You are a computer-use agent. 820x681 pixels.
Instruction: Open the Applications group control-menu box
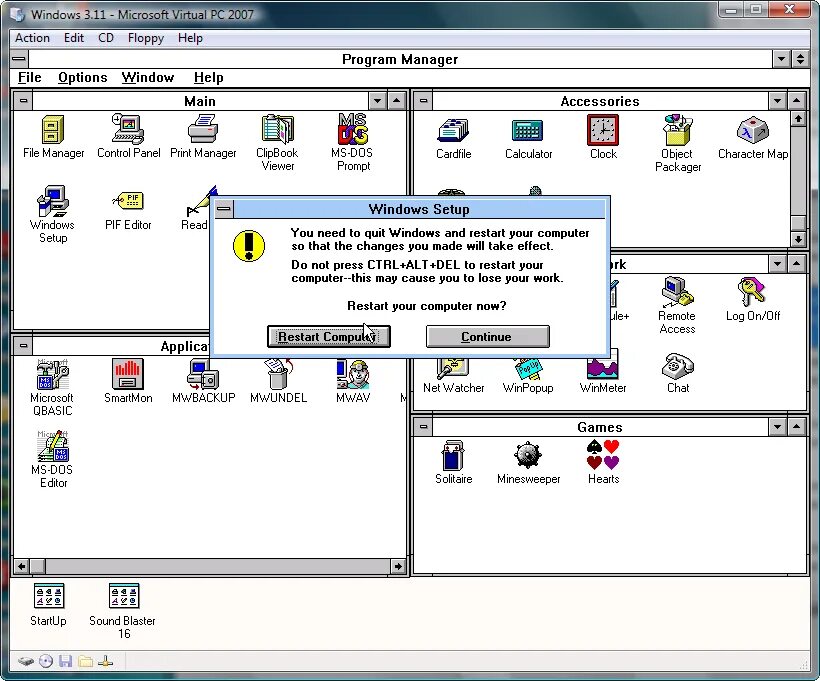point(24,346)
